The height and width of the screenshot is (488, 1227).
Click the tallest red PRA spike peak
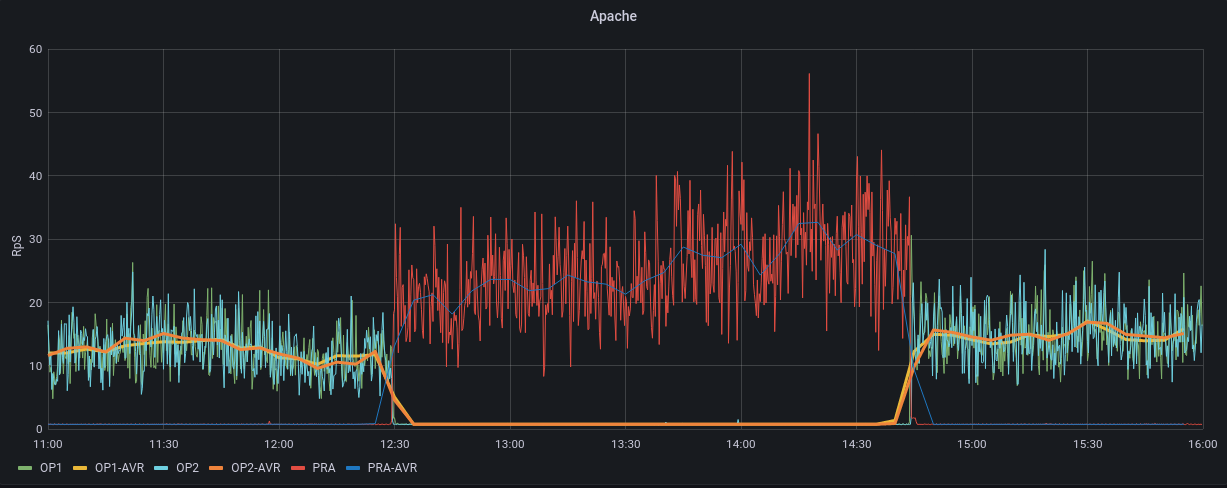(809, 75)
